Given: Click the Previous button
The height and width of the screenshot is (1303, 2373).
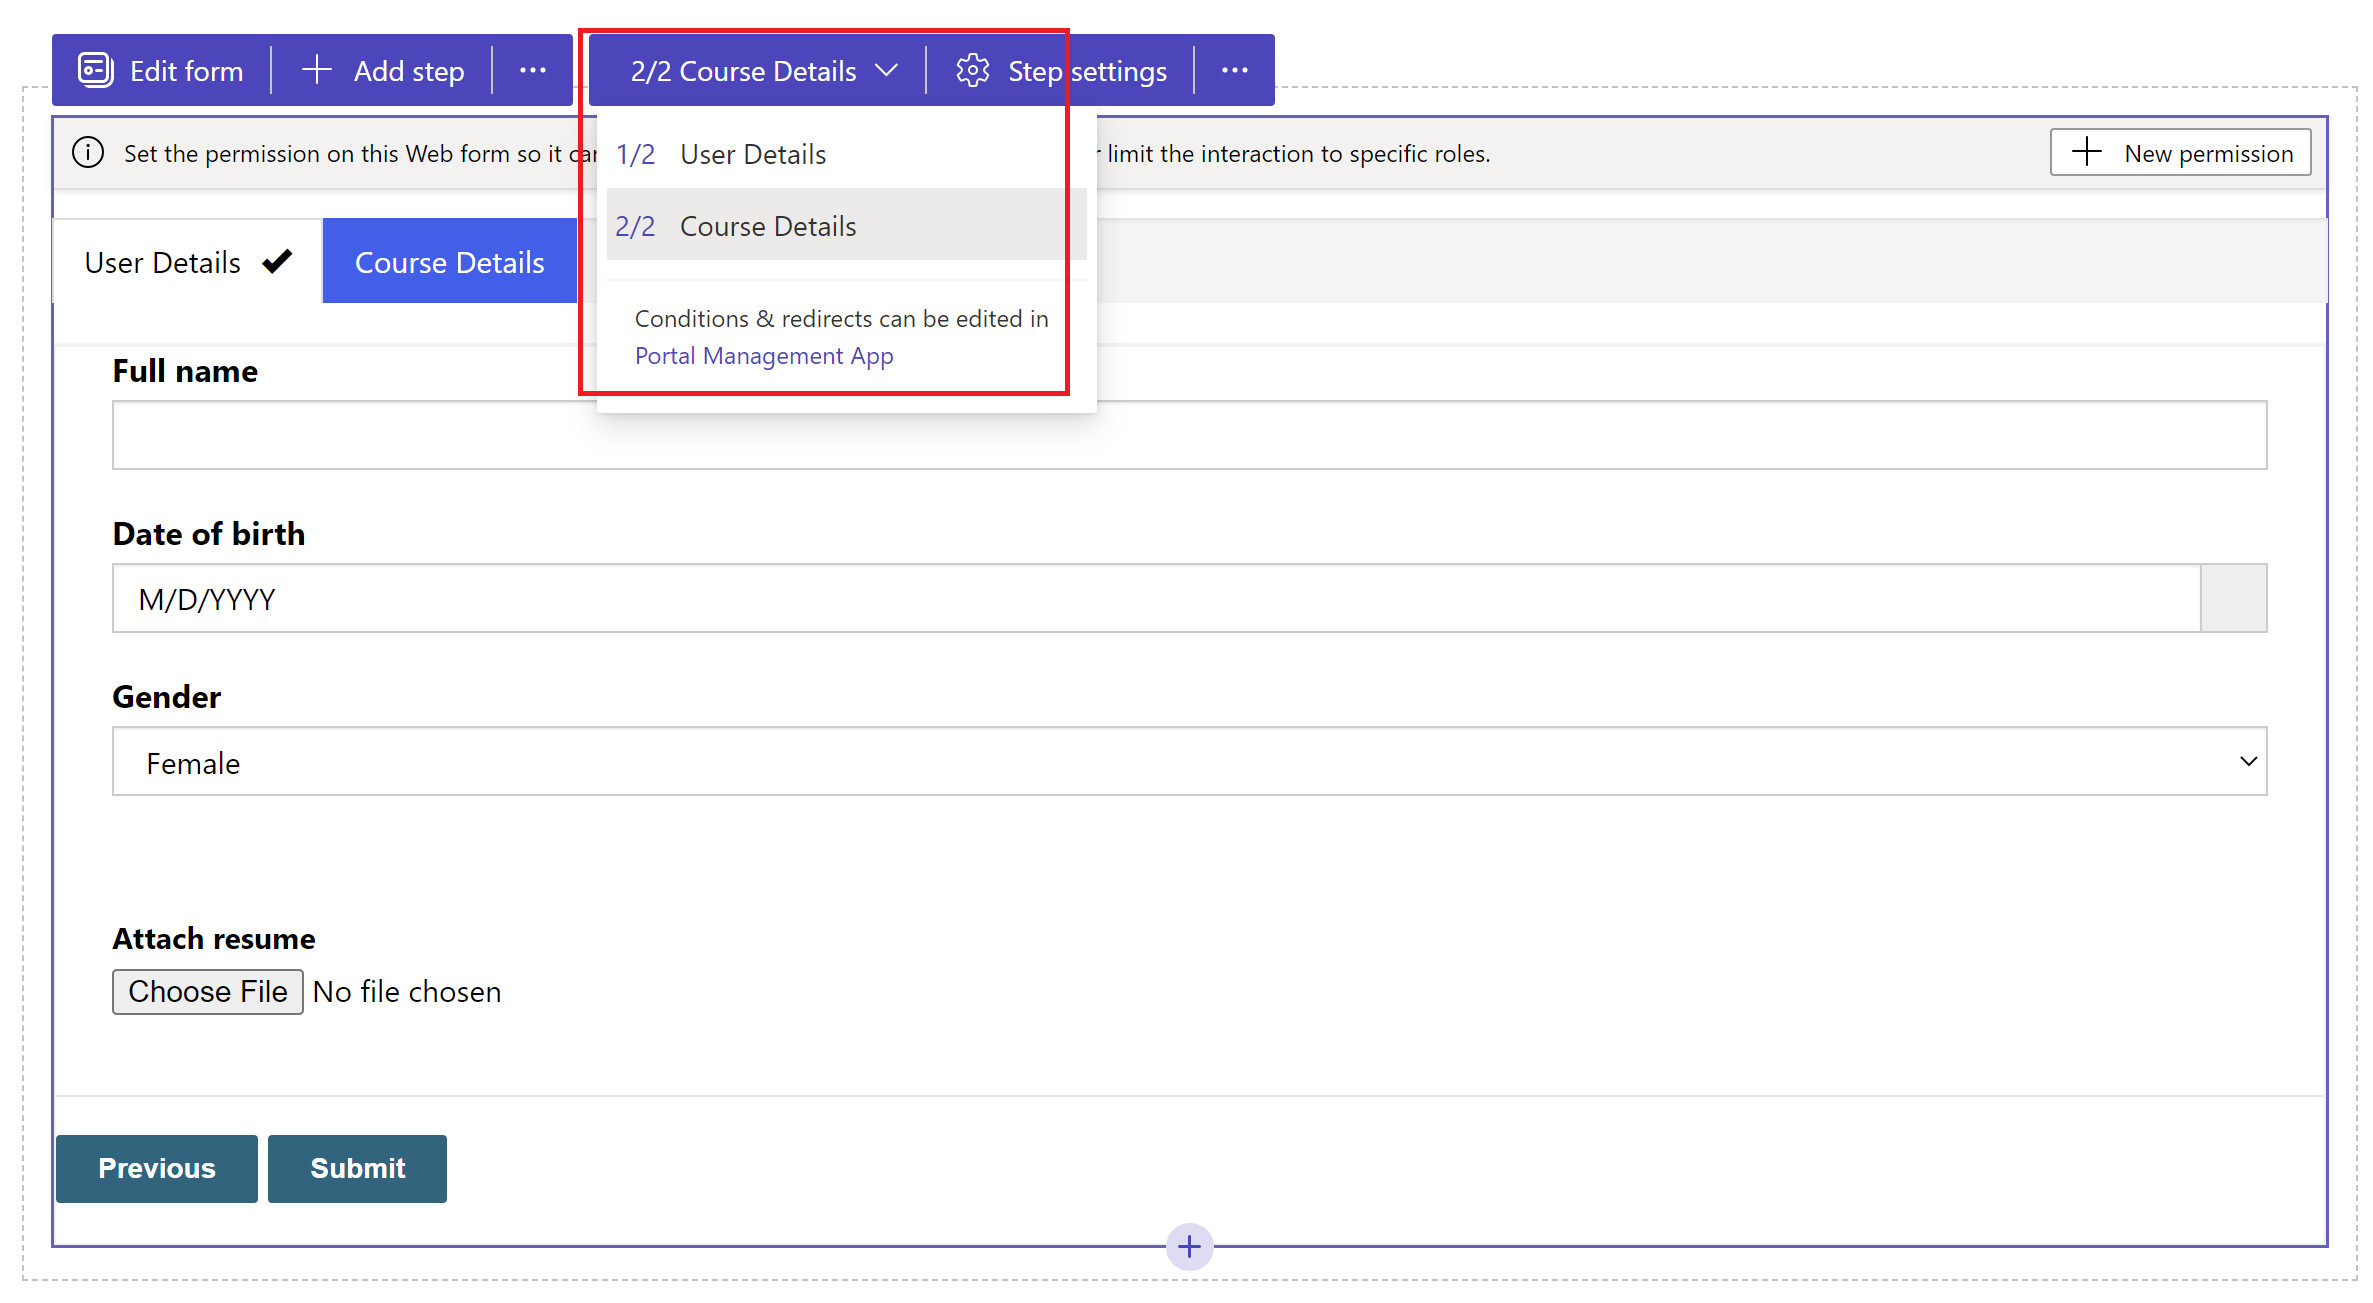Looking at the screenshot, I should point(156,1167).
